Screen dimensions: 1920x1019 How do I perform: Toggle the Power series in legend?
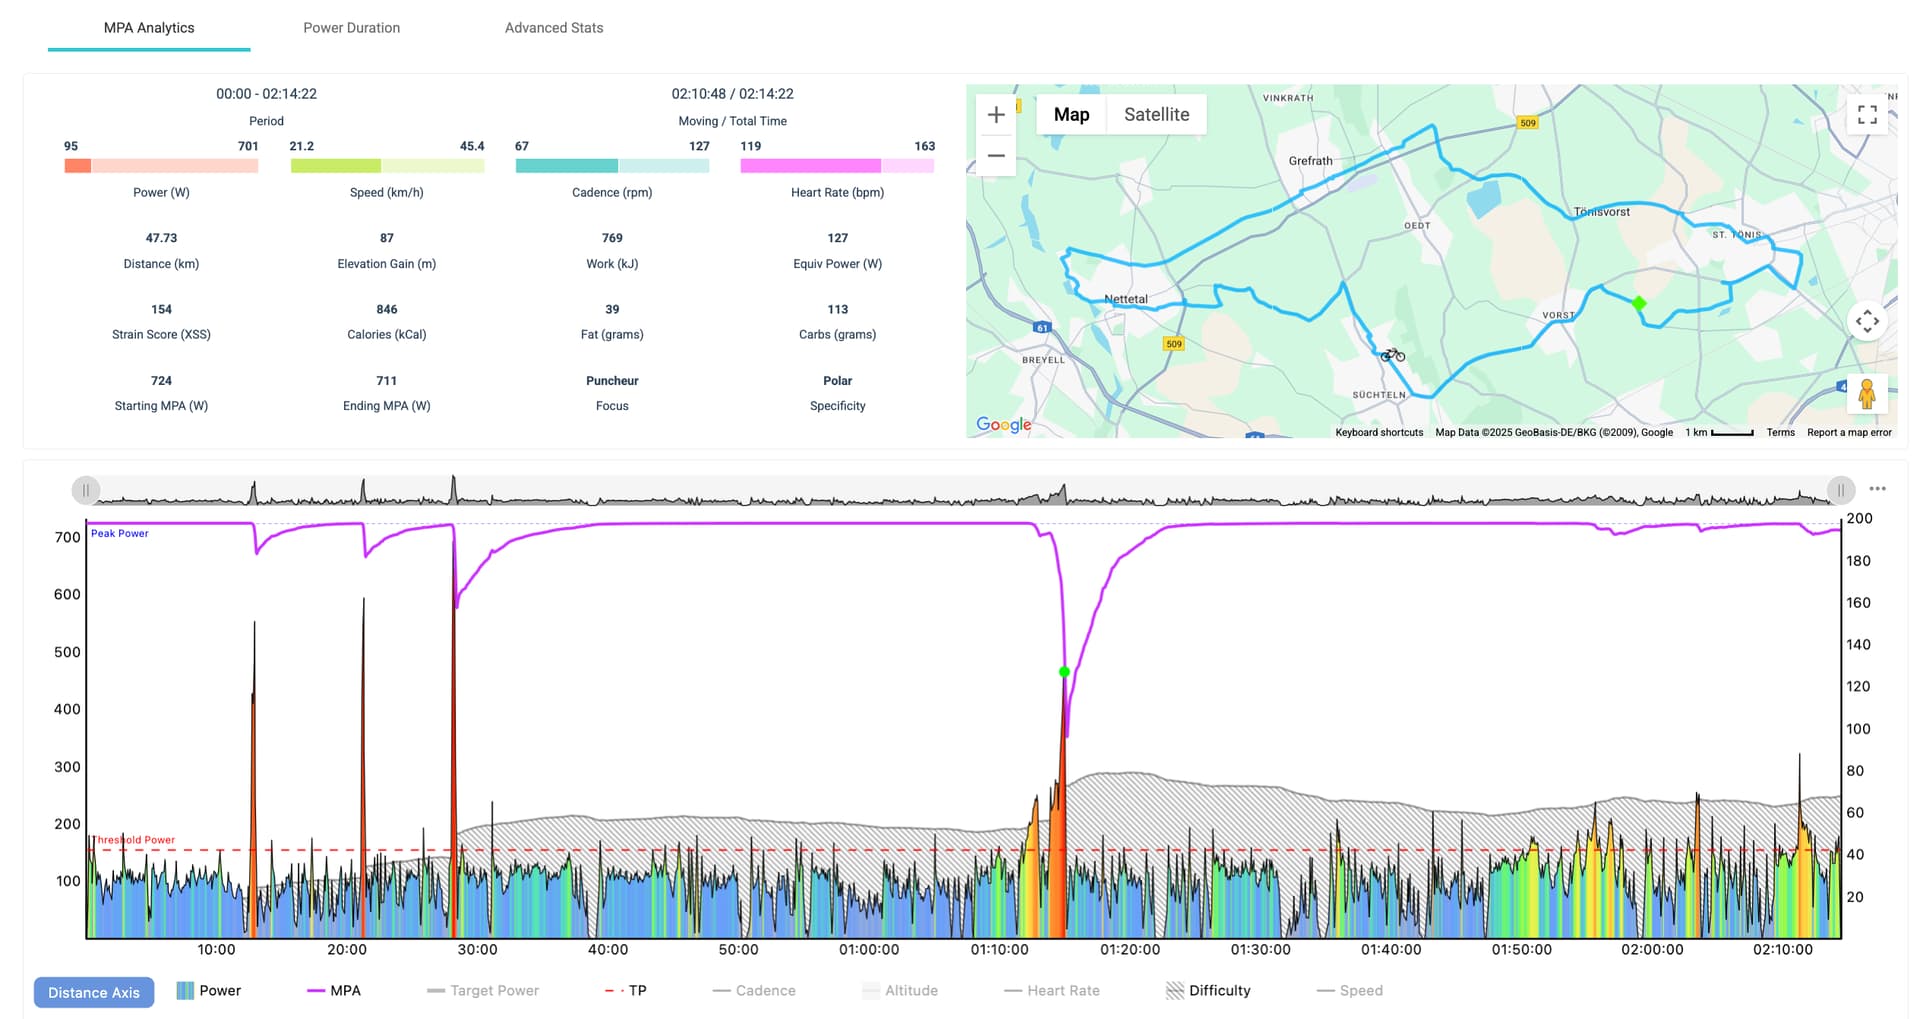click(x=209, y=990)
